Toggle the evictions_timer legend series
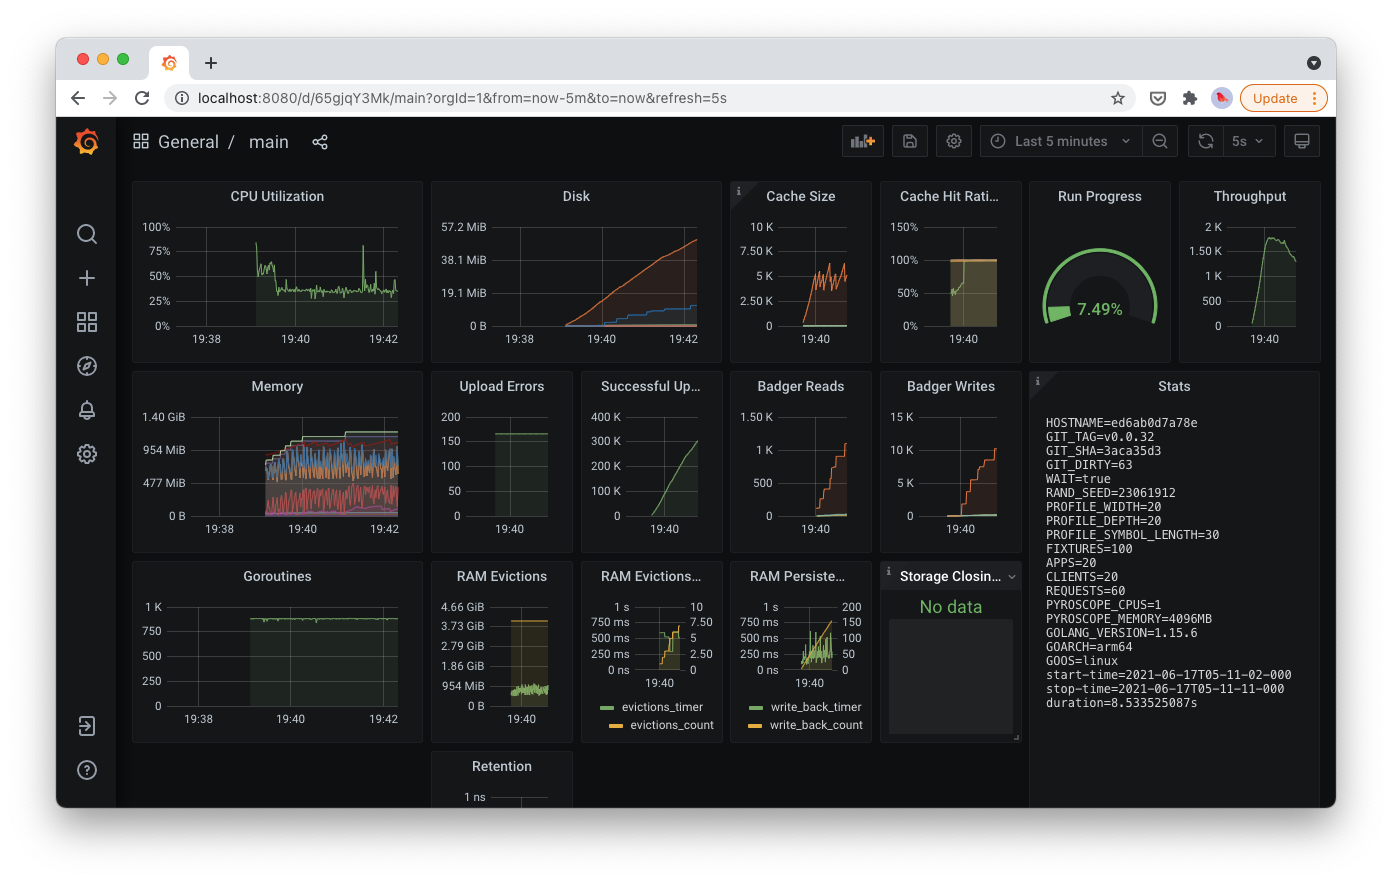 [x=662, y=707]
